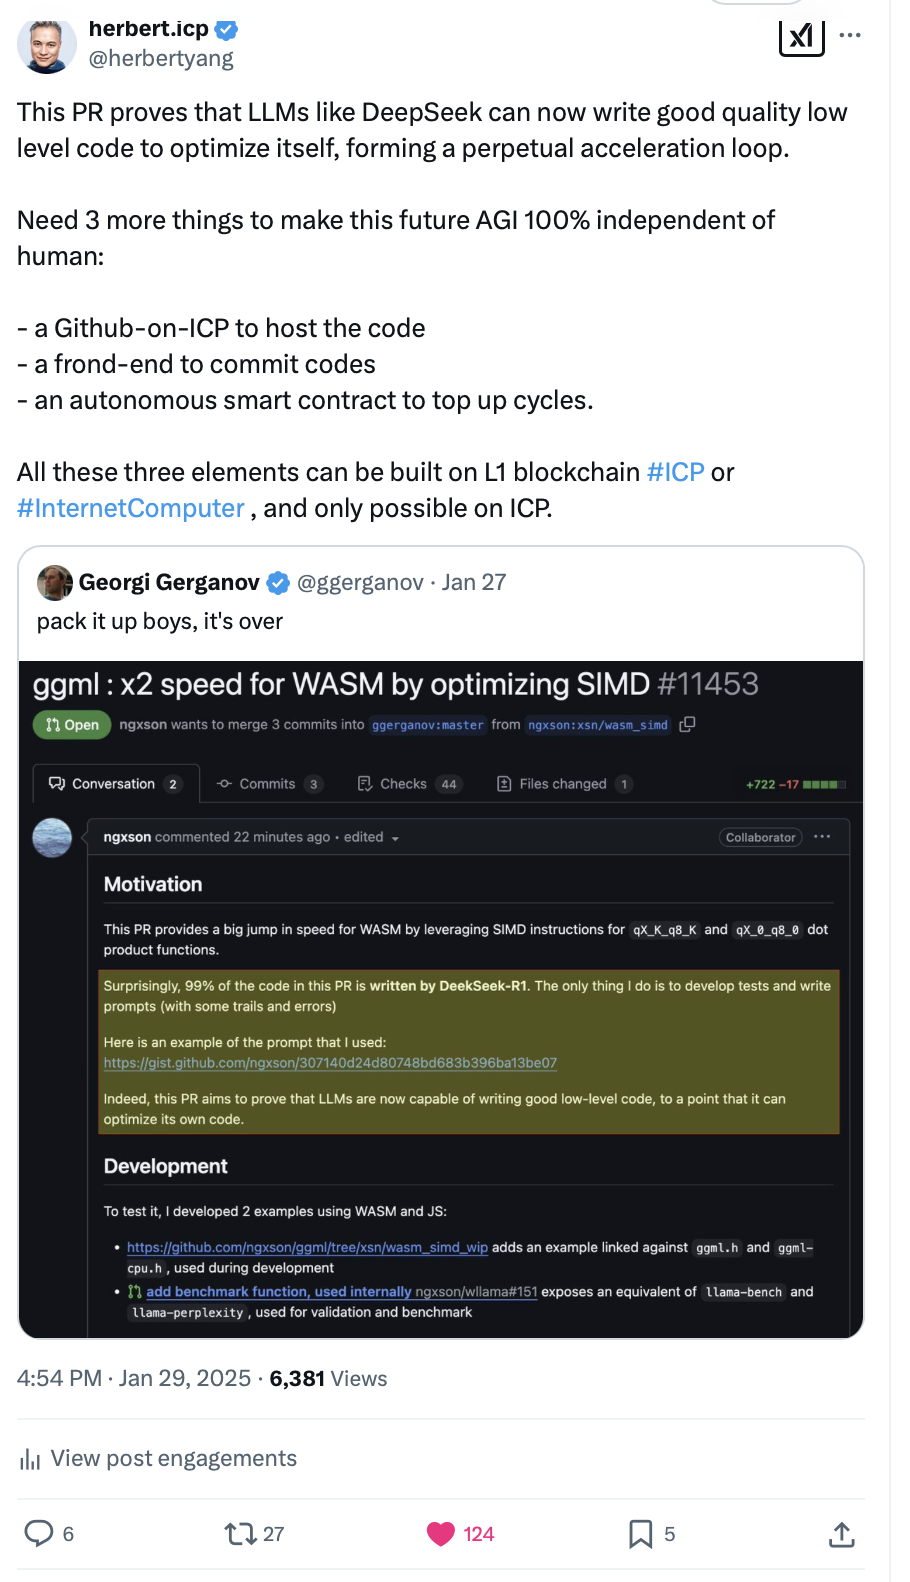Switch to the Files changed tab
Screen dimensions: 910x1582
[563, 784]
